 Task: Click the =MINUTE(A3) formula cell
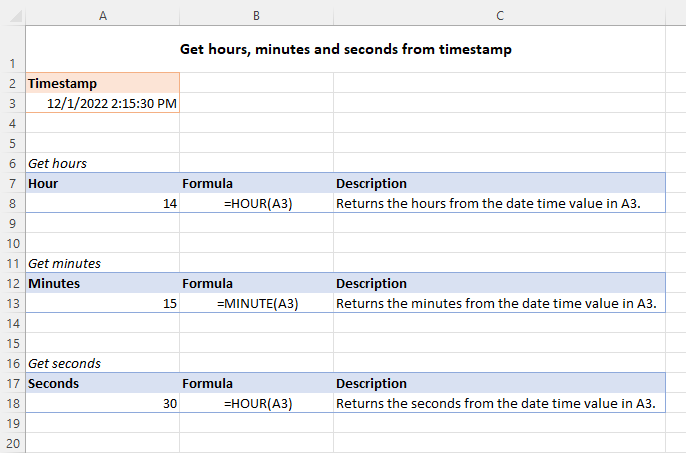[x=257, y=303]
